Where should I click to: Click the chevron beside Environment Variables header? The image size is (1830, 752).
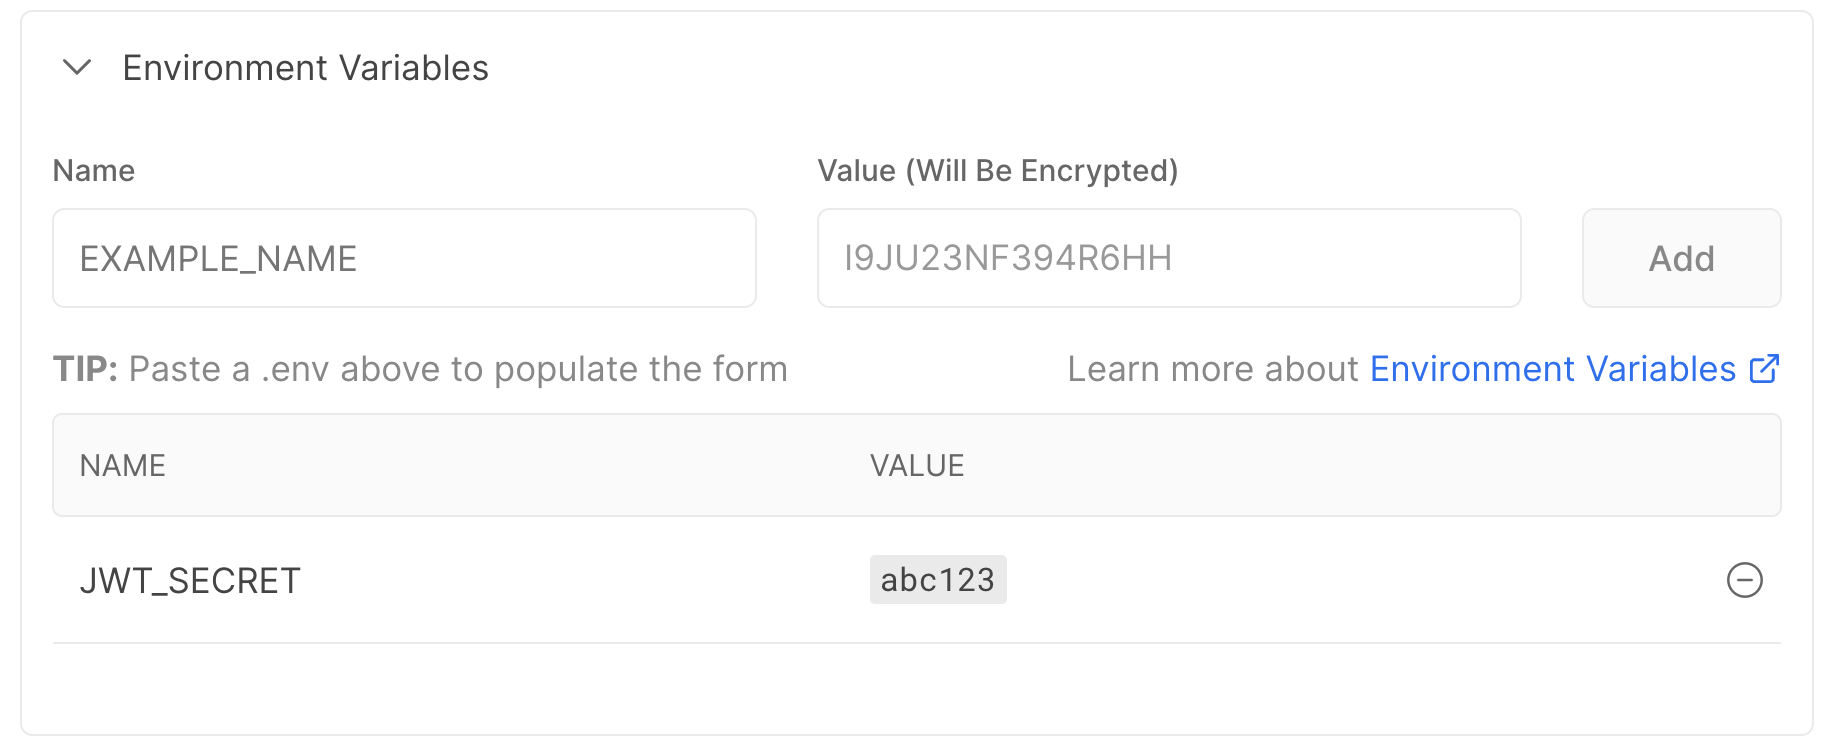point(77,68)
